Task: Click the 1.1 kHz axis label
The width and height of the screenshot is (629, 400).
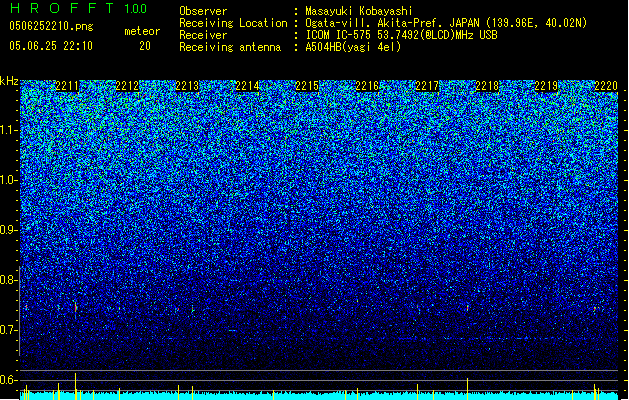Action: (9, 131)
